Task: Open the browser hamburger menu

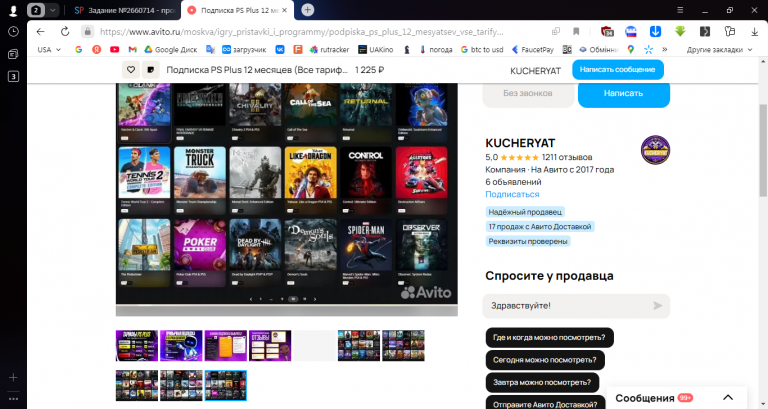Action: (x=680, y=10)
